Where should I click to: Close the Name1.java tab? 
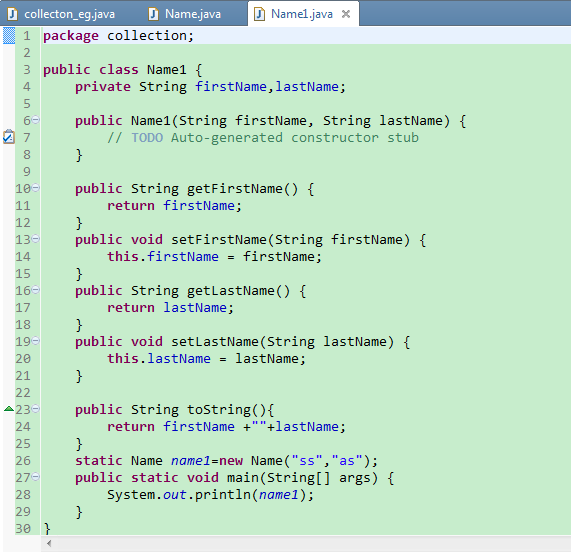(x=346, y=14)
